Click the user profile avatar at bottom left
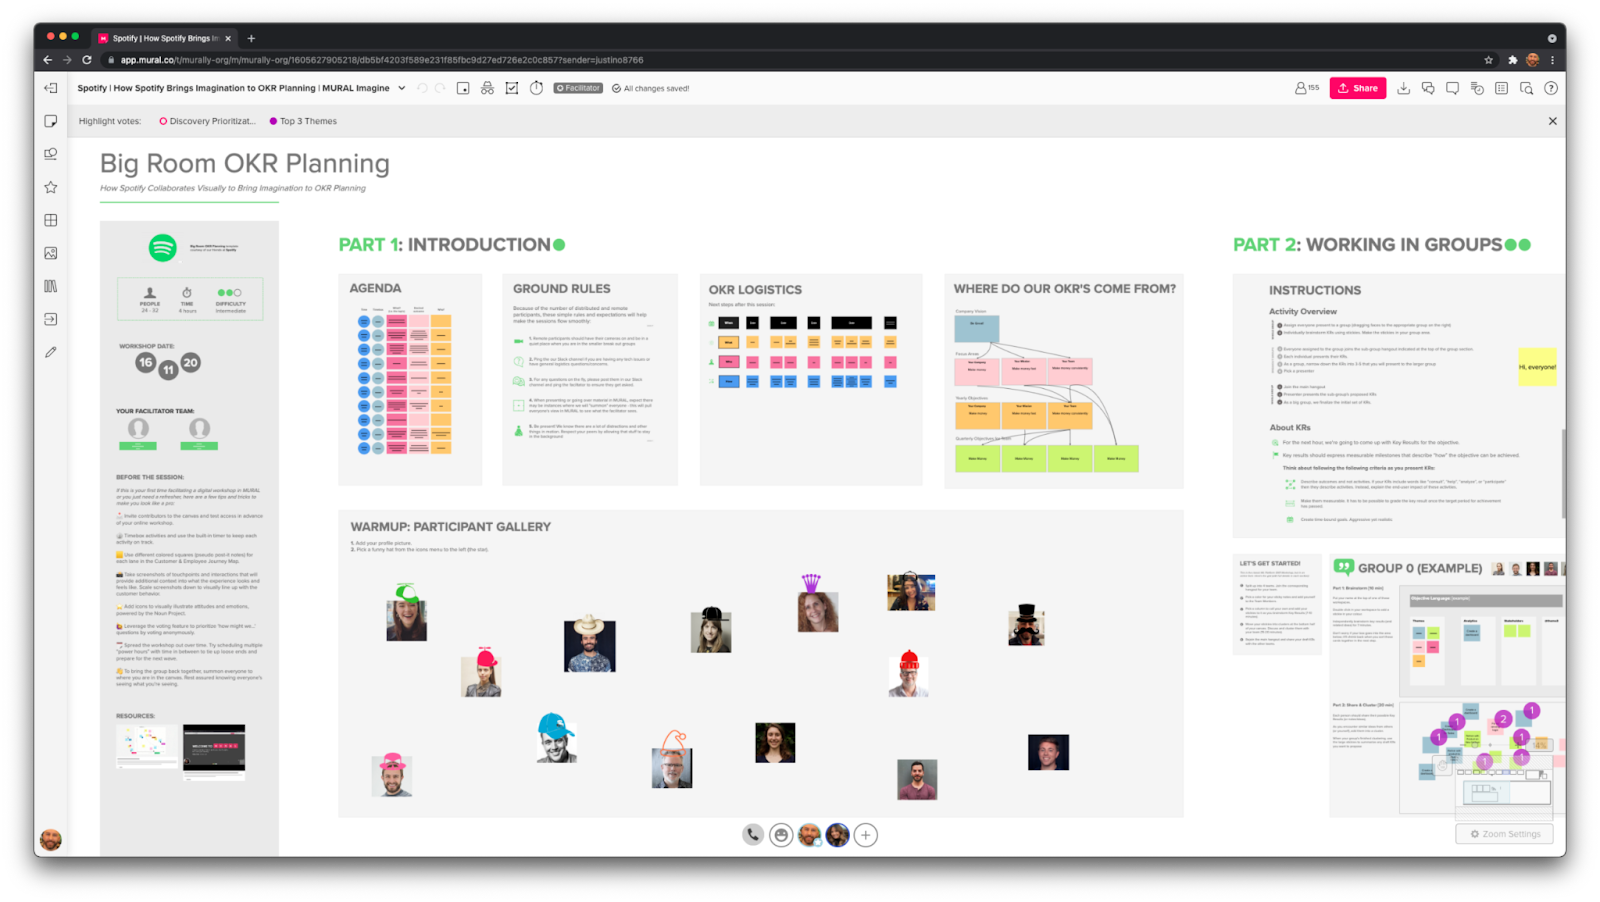Image resolution: width=1600 pixels, height=902 pixels. click(51, 840)
